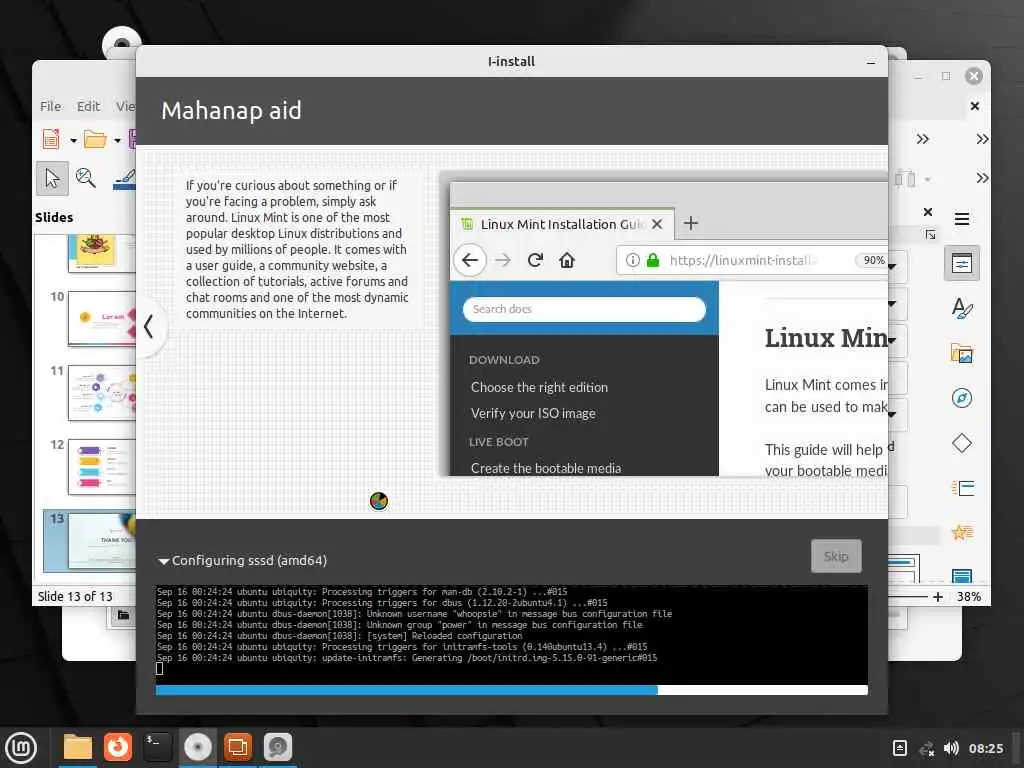Screen dimensions: 1024x768
Task: Open the Linux Mint menu
Action: (21, 747)
